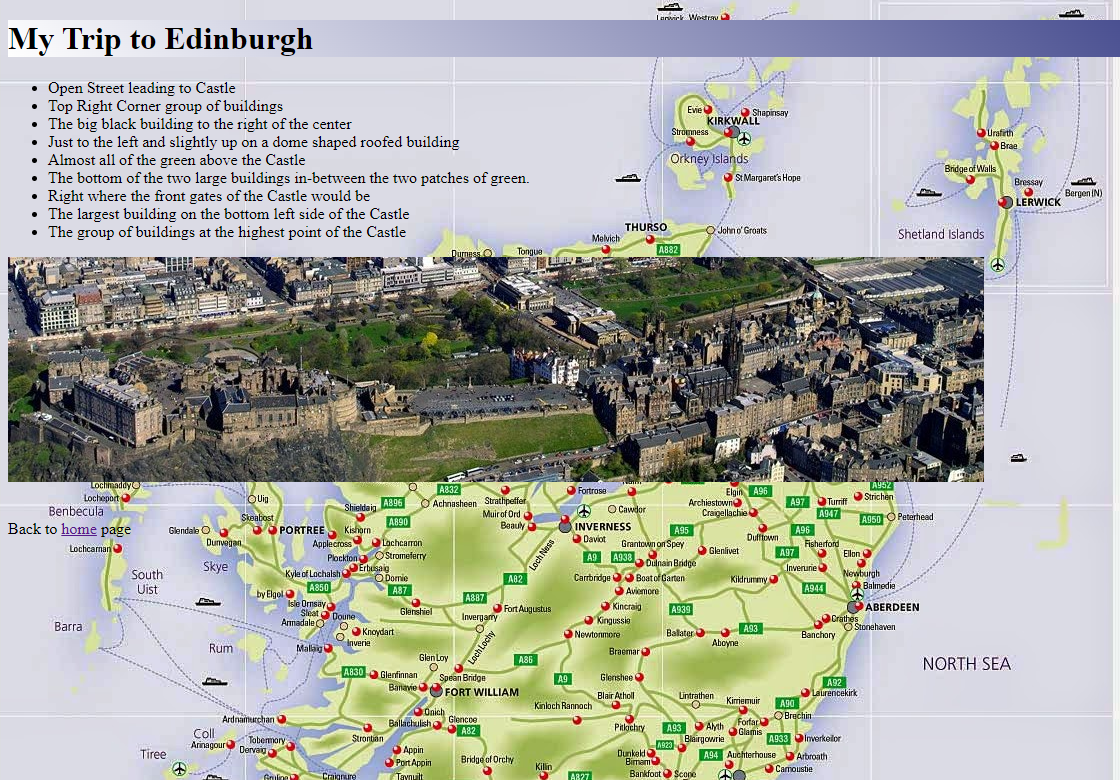The image size is (1120, 780).
Task: Select list item Top Right Corner group of buildings
Action: [165, 106]
